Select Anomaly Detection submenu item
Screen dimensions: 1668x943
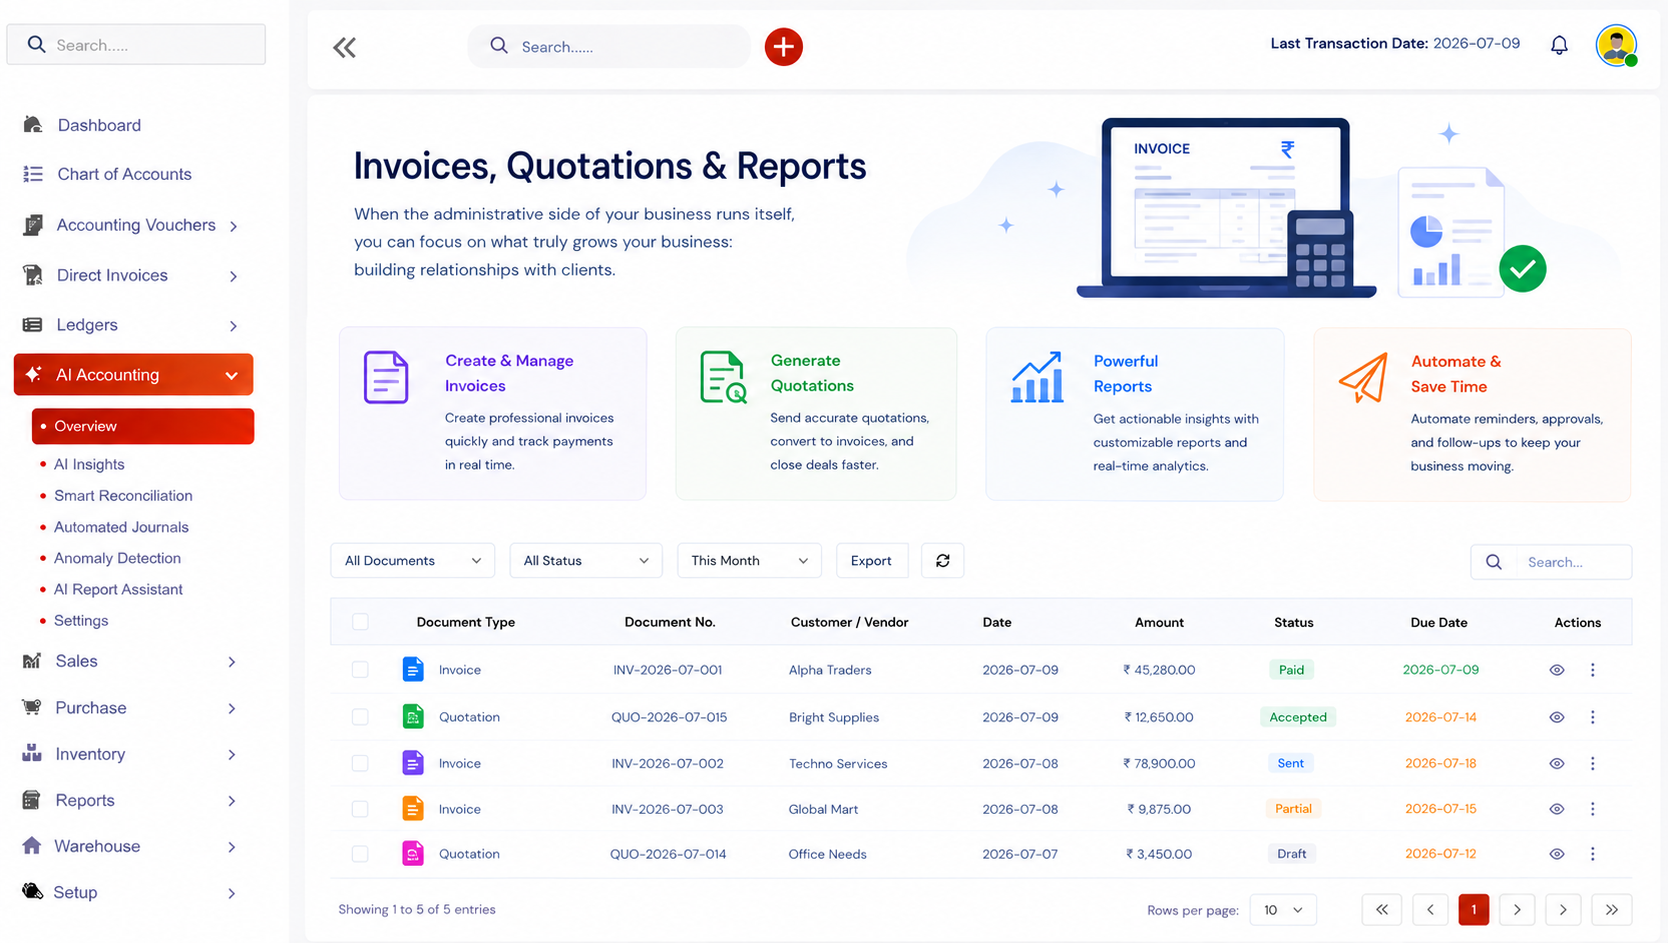click(117, 558)
